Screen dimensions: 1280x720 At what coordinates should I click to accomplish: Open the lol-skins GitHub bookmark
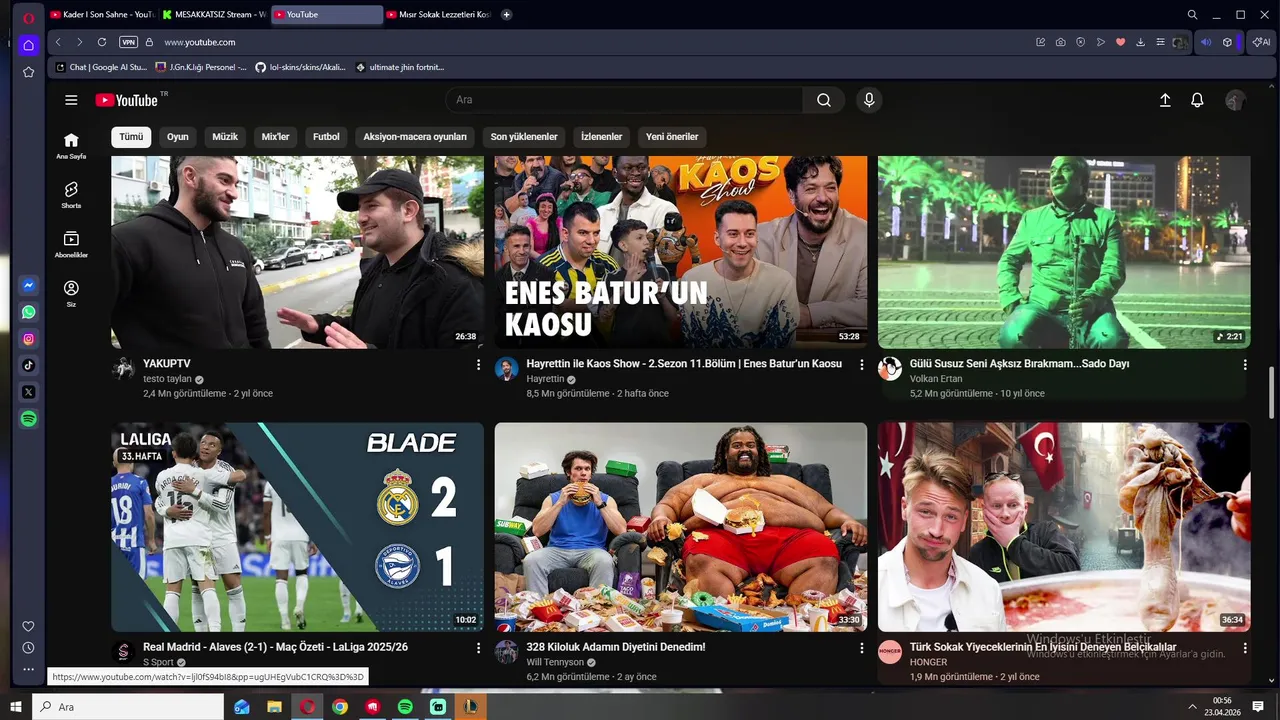click(x=301, y=67)
